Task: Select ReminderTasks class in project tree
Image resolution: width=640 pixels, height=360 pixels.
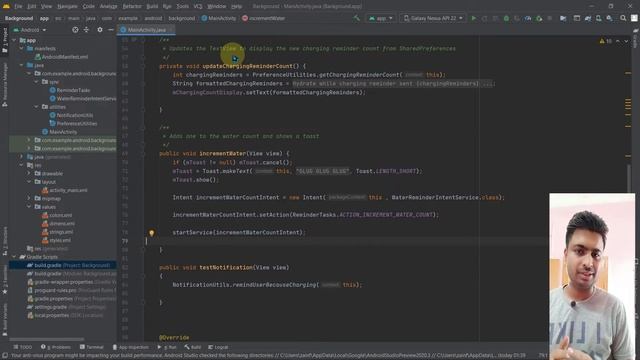Action: pyautogui.click(x=69, y=90)
